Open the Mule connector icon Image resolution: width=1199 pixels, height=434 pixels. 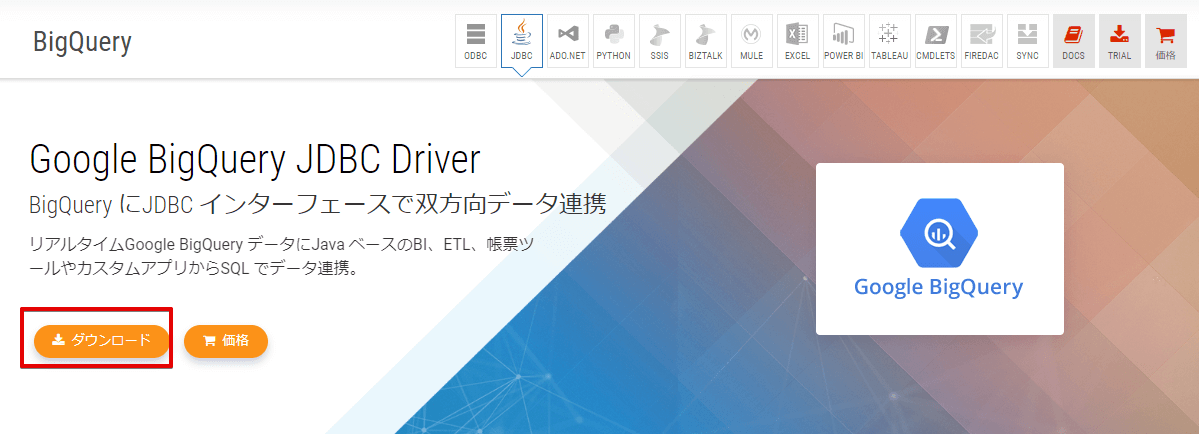[751, 41]
